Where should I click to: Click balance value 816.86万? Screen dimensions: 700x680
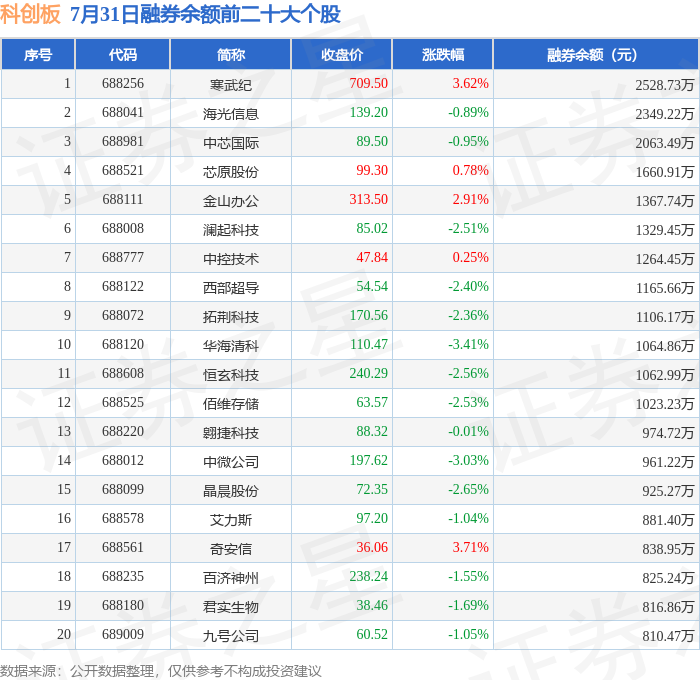click(668, 607)
